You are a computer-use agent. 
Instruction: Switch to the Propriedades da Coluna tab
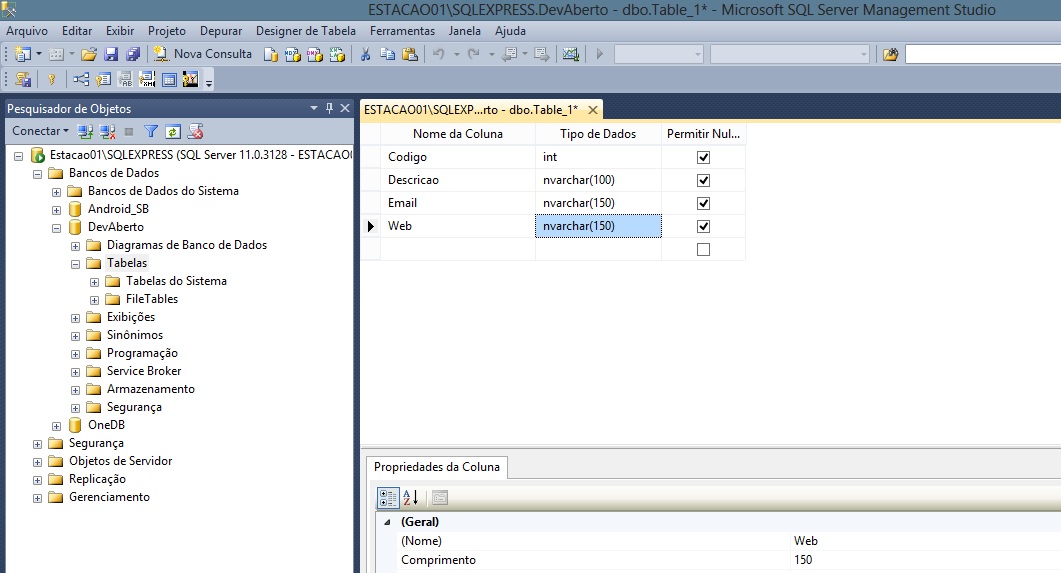435,467
